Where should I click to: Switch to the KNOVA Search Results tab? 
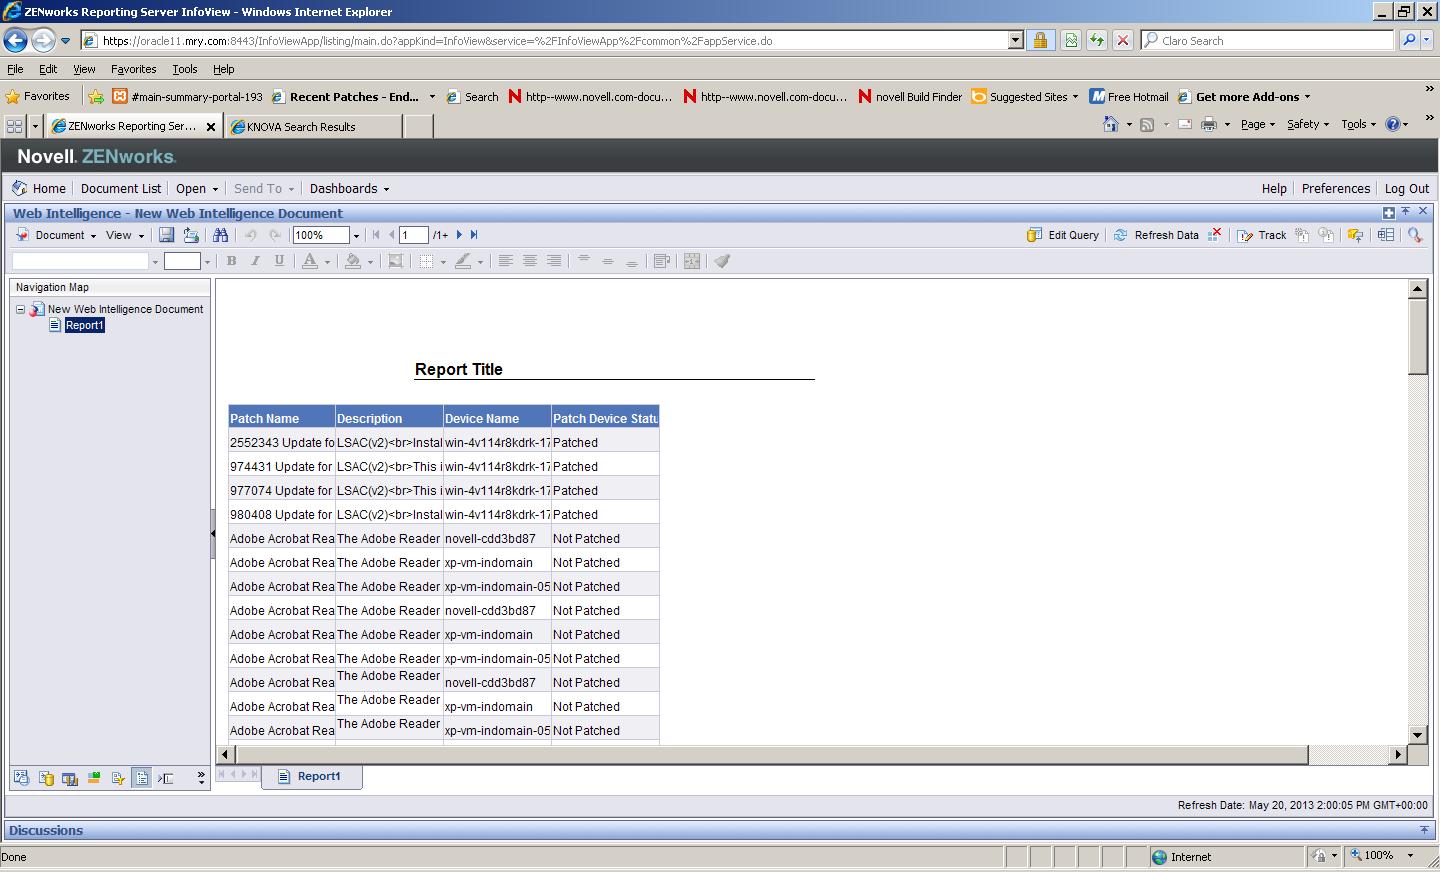click(314, 126)
